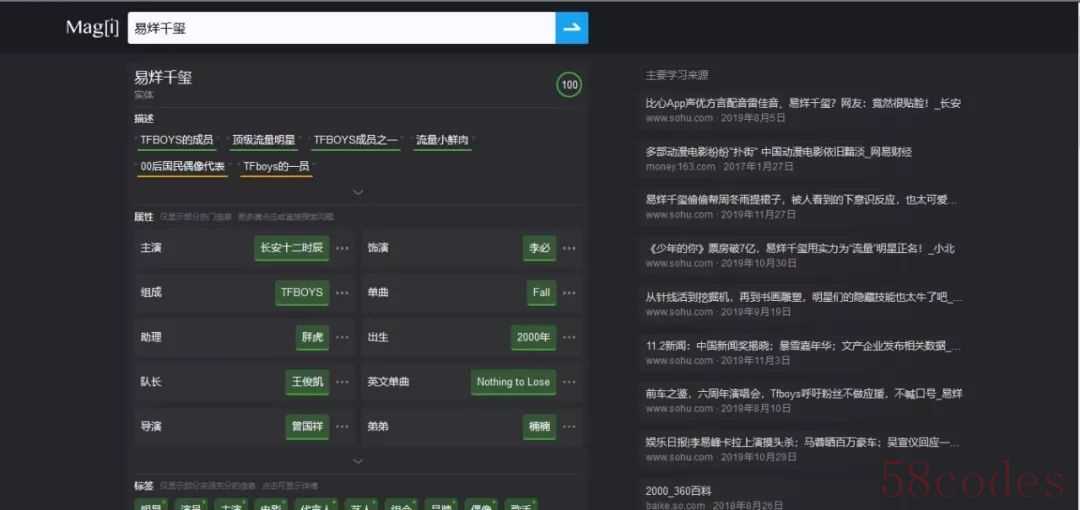Click the 出生 attribute label
The image size is (1080, 510).
(377, 337)
